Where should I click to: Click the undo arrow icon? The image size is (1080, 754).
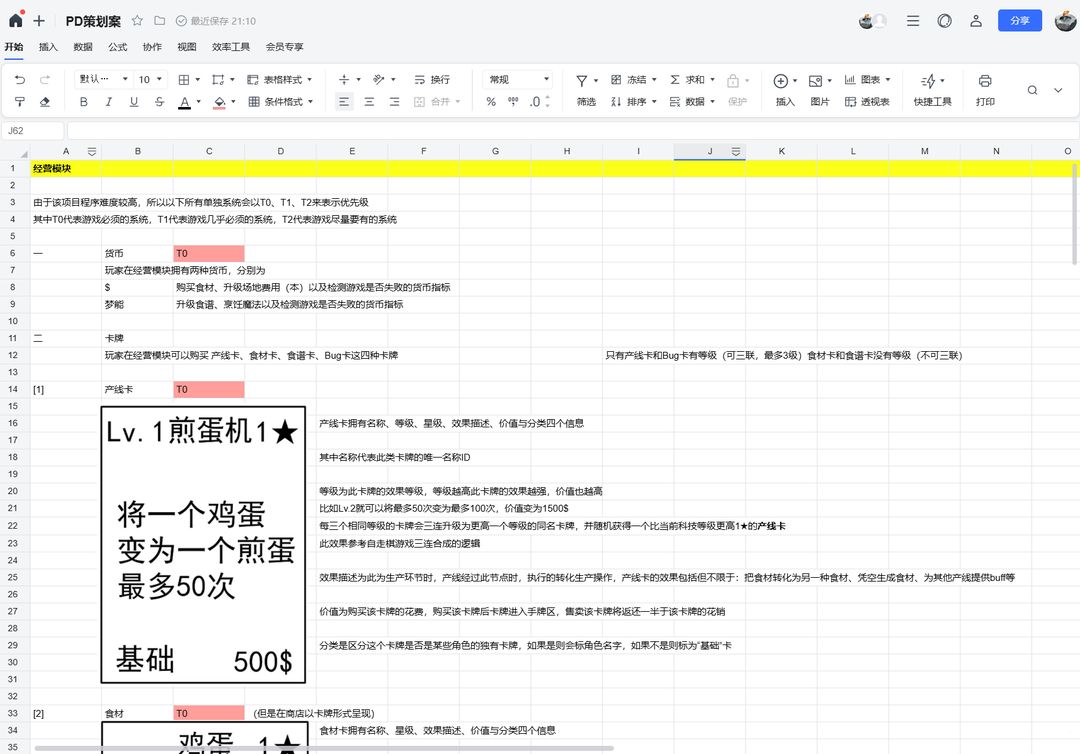coord(20,80)
